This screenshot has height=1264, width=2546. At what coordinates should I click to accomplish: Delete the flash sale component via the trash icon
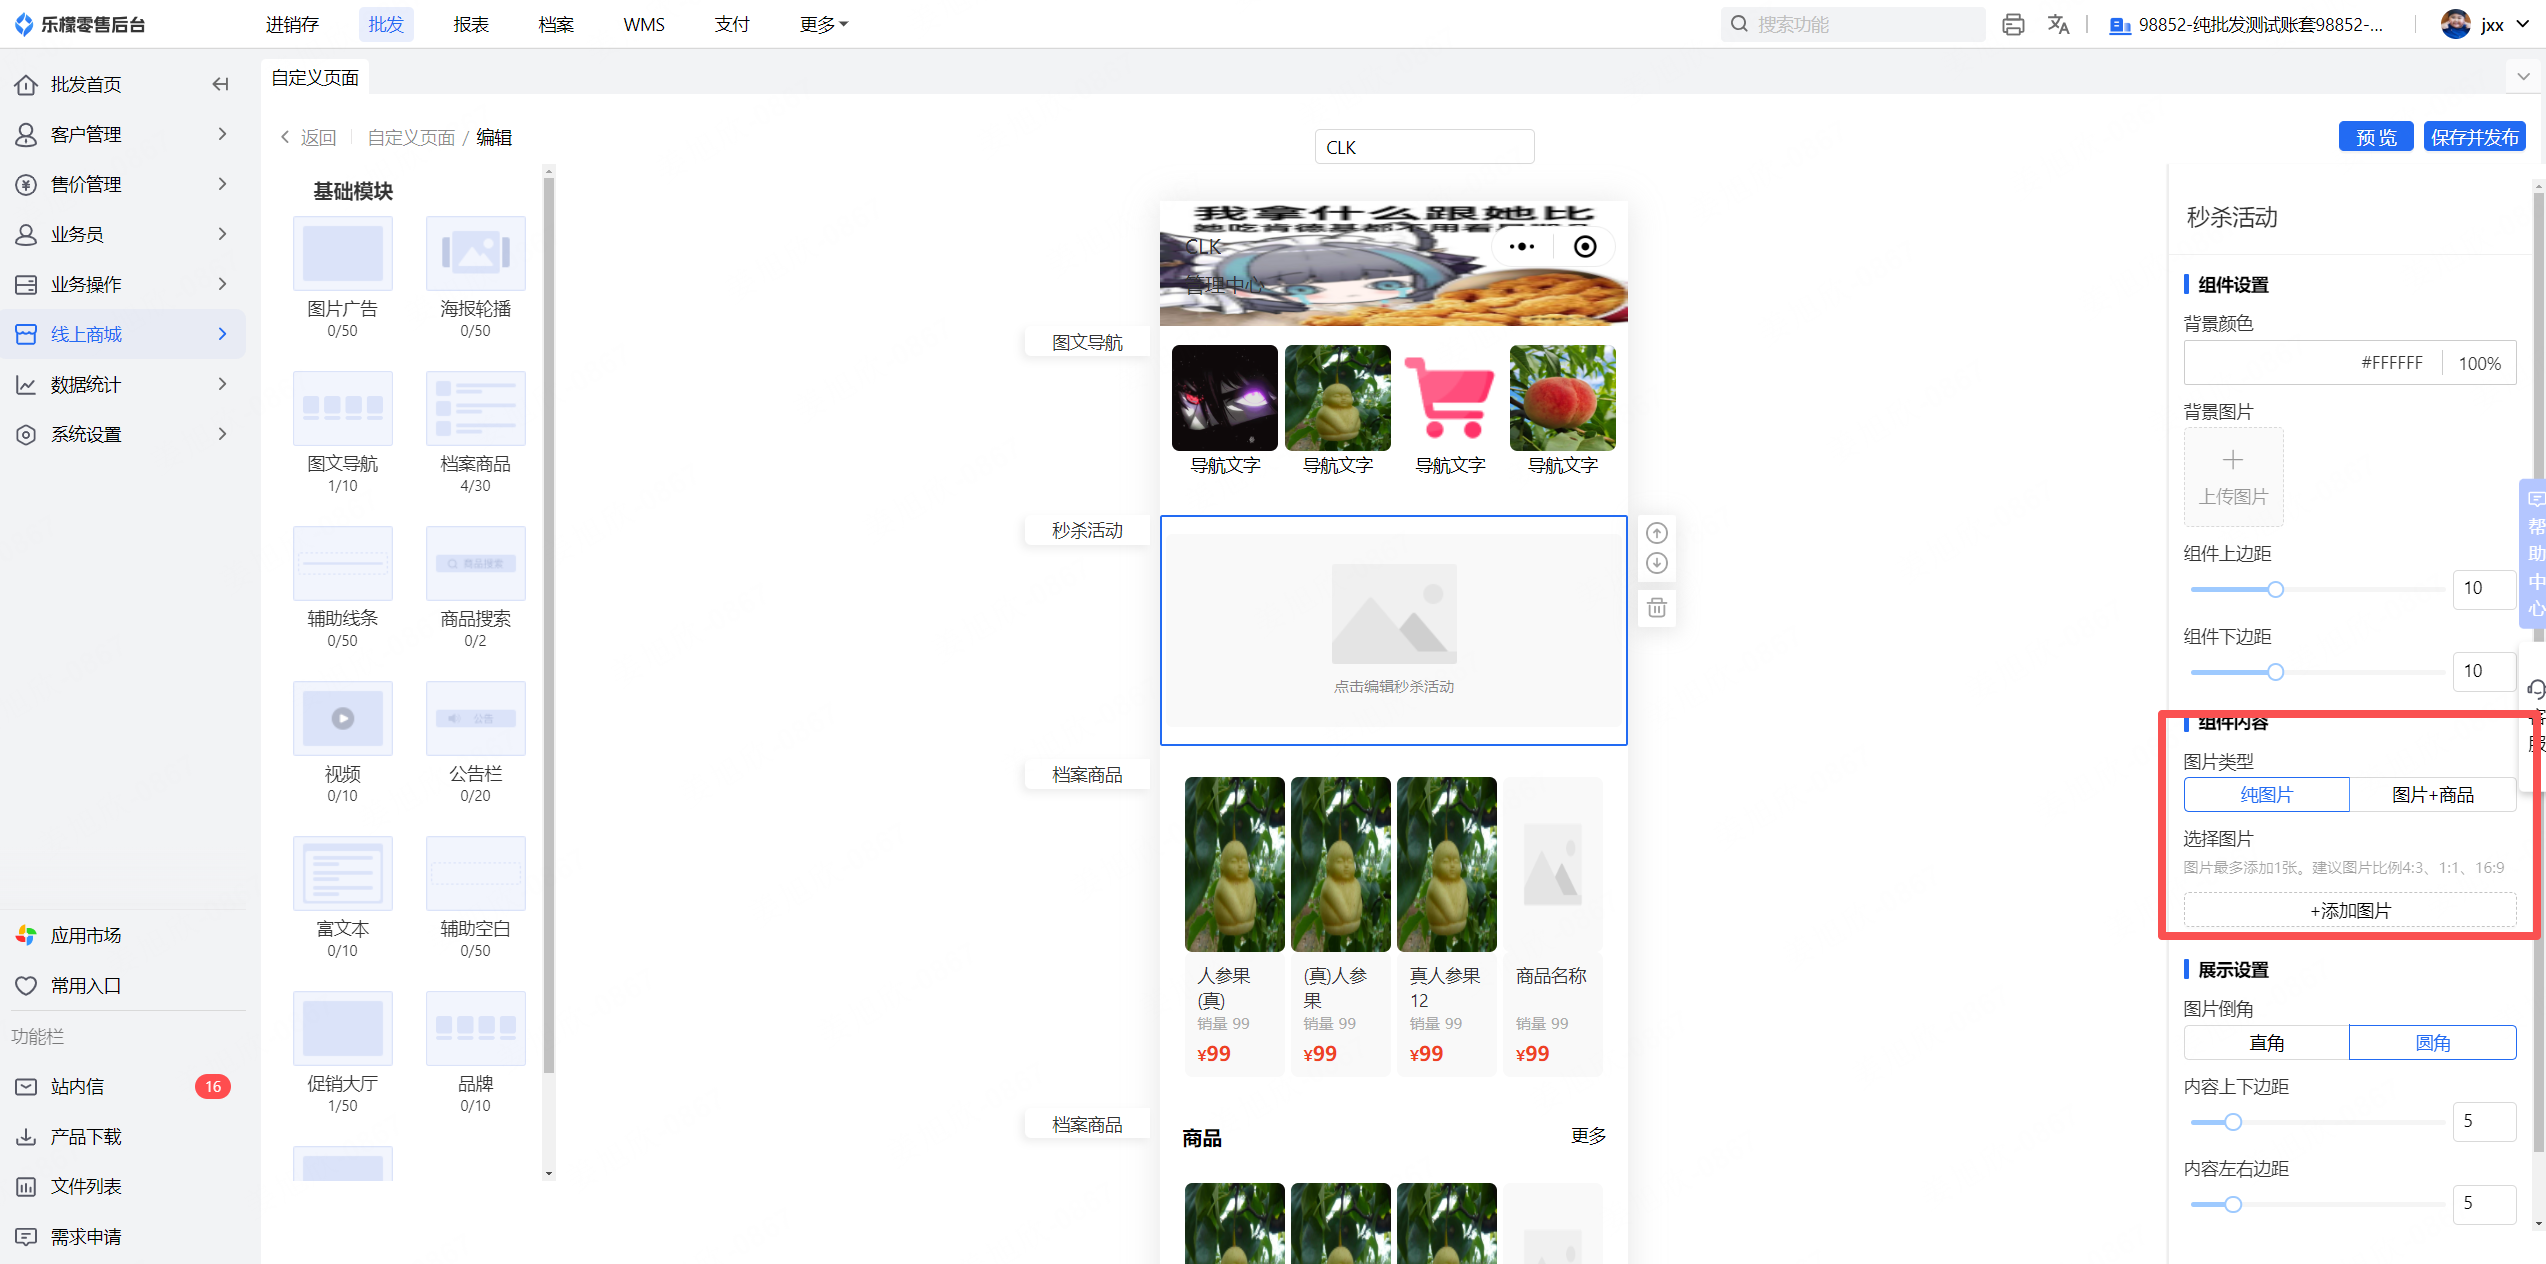pos(1656,608)
